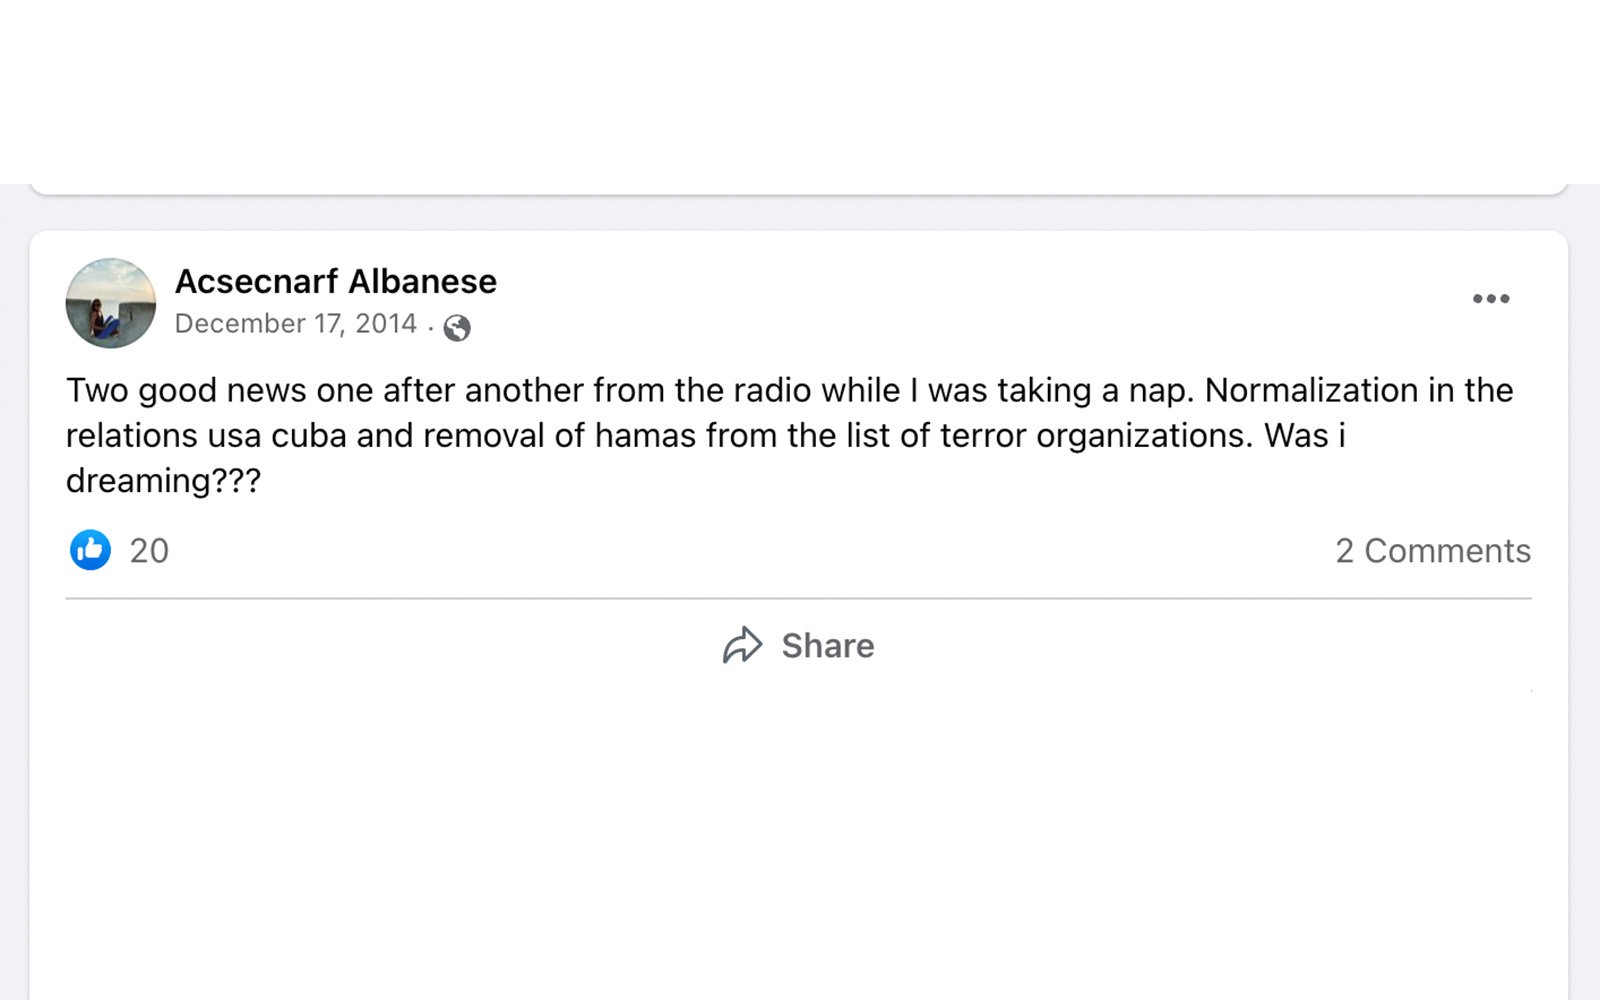The image size is (1600, 1000).
Task: Click the post text starting 'Two good news'
Action: (790, 435)
